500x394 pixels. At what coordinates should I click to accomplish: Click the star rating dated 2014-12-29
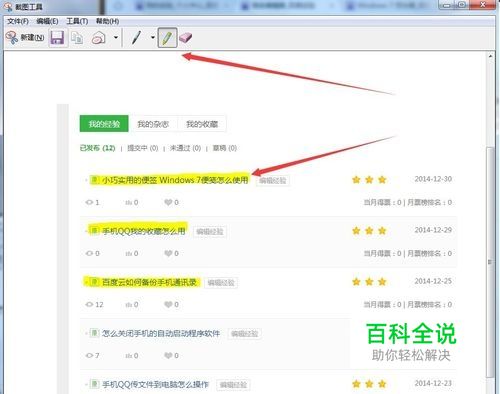(369, 231)
